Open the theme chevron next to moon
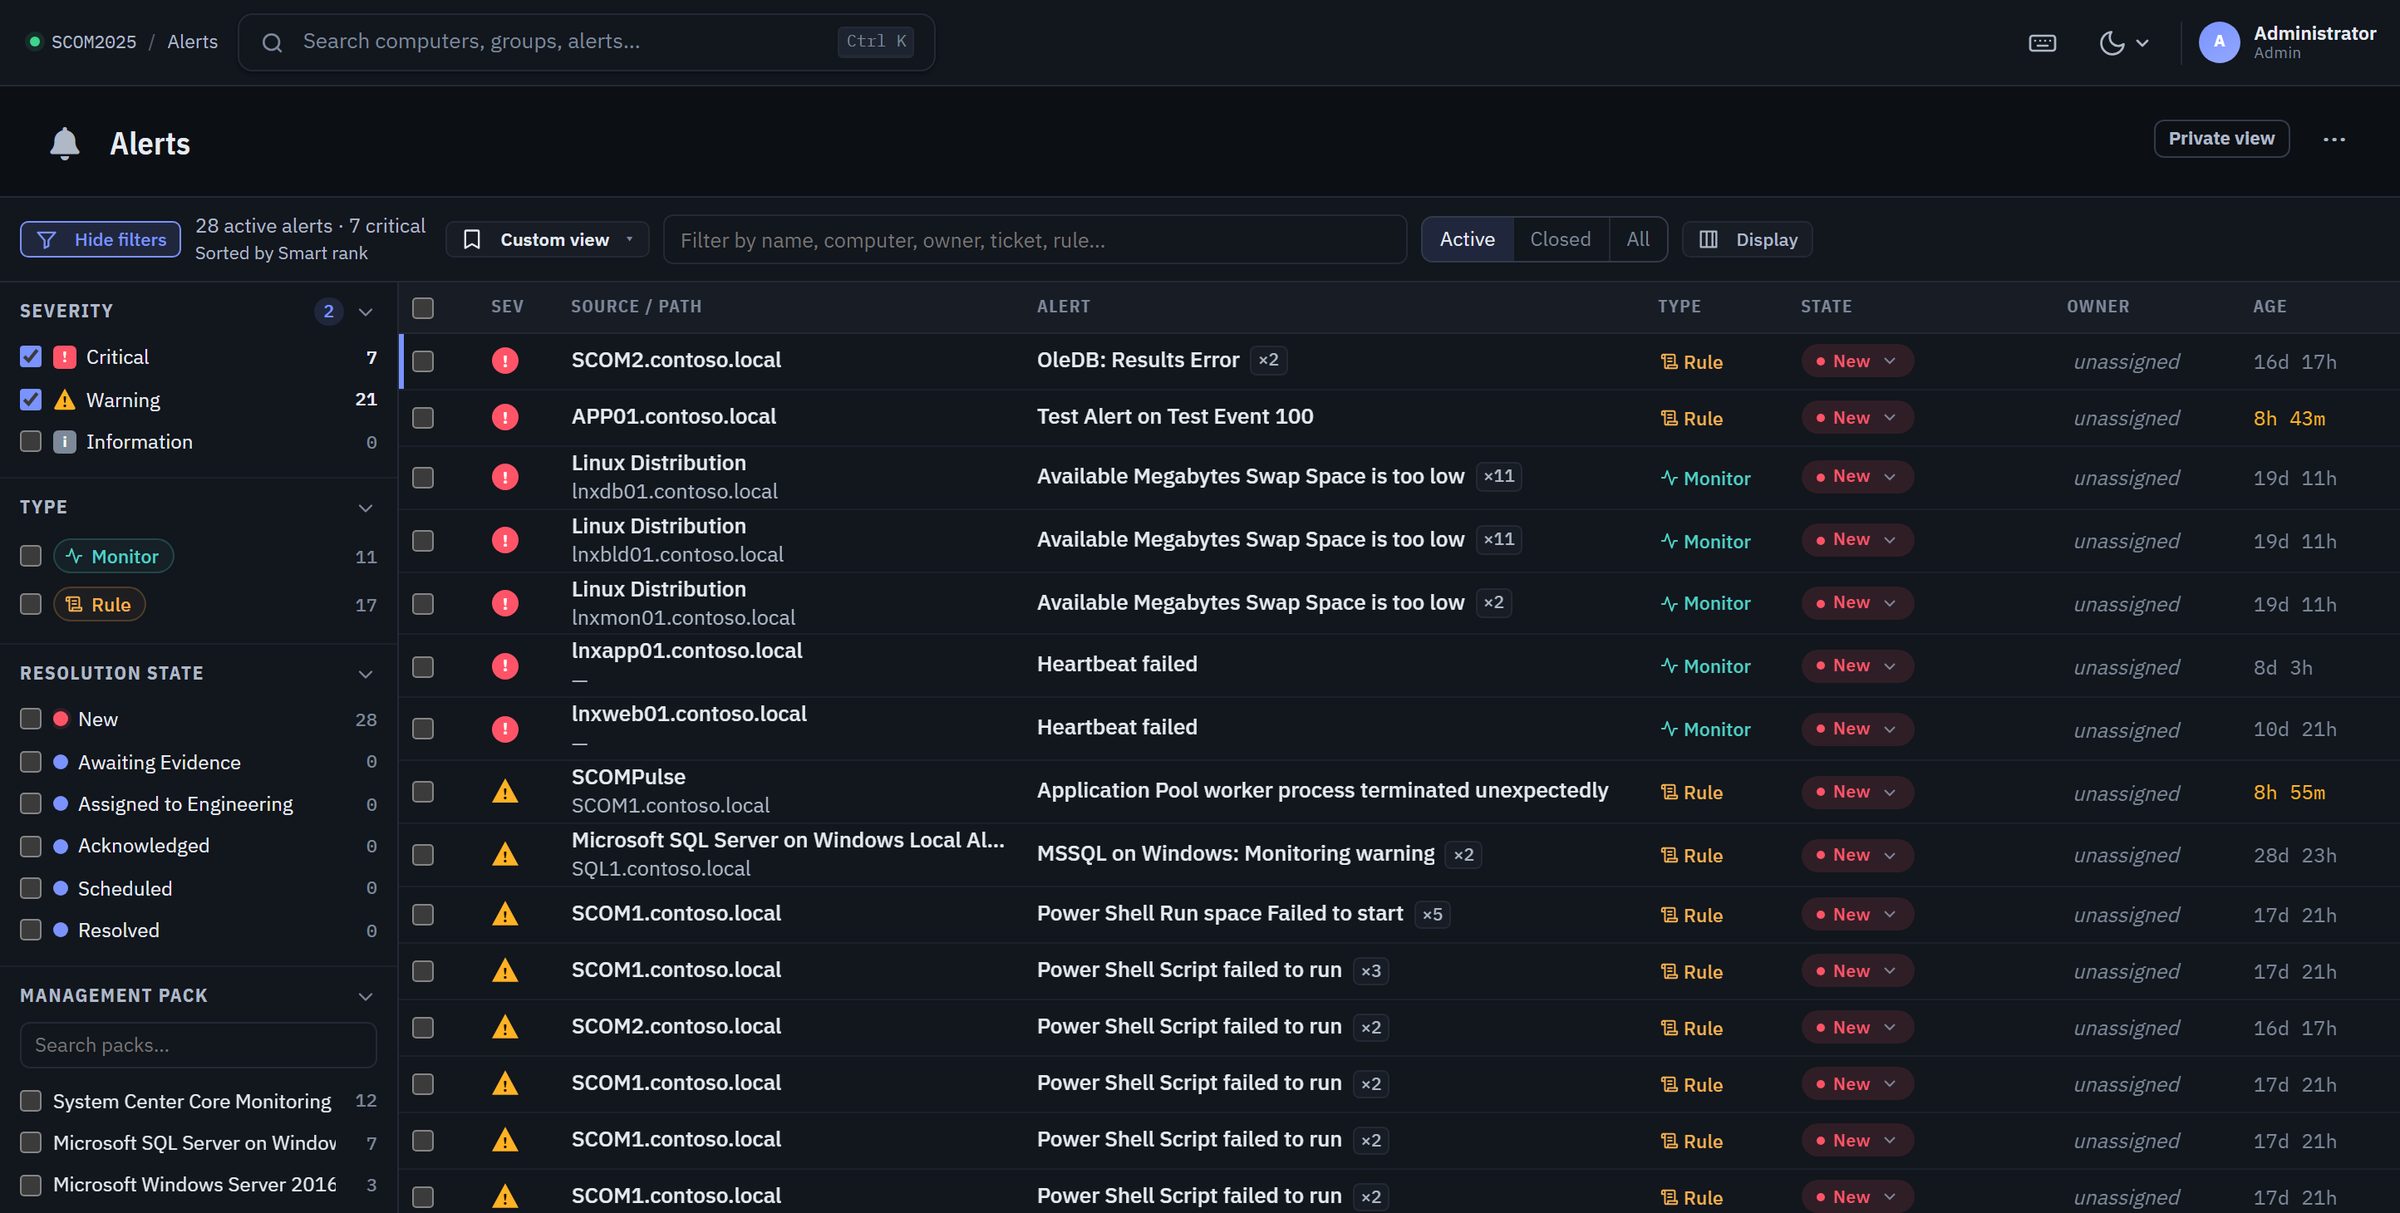The height and width of the screenshot is (1213, 2400). [x=2142, y=43]
